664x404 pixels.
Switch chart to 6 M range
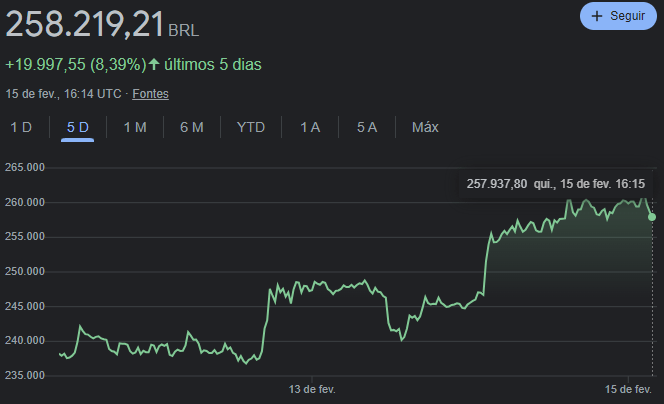(x=192, y=127)
